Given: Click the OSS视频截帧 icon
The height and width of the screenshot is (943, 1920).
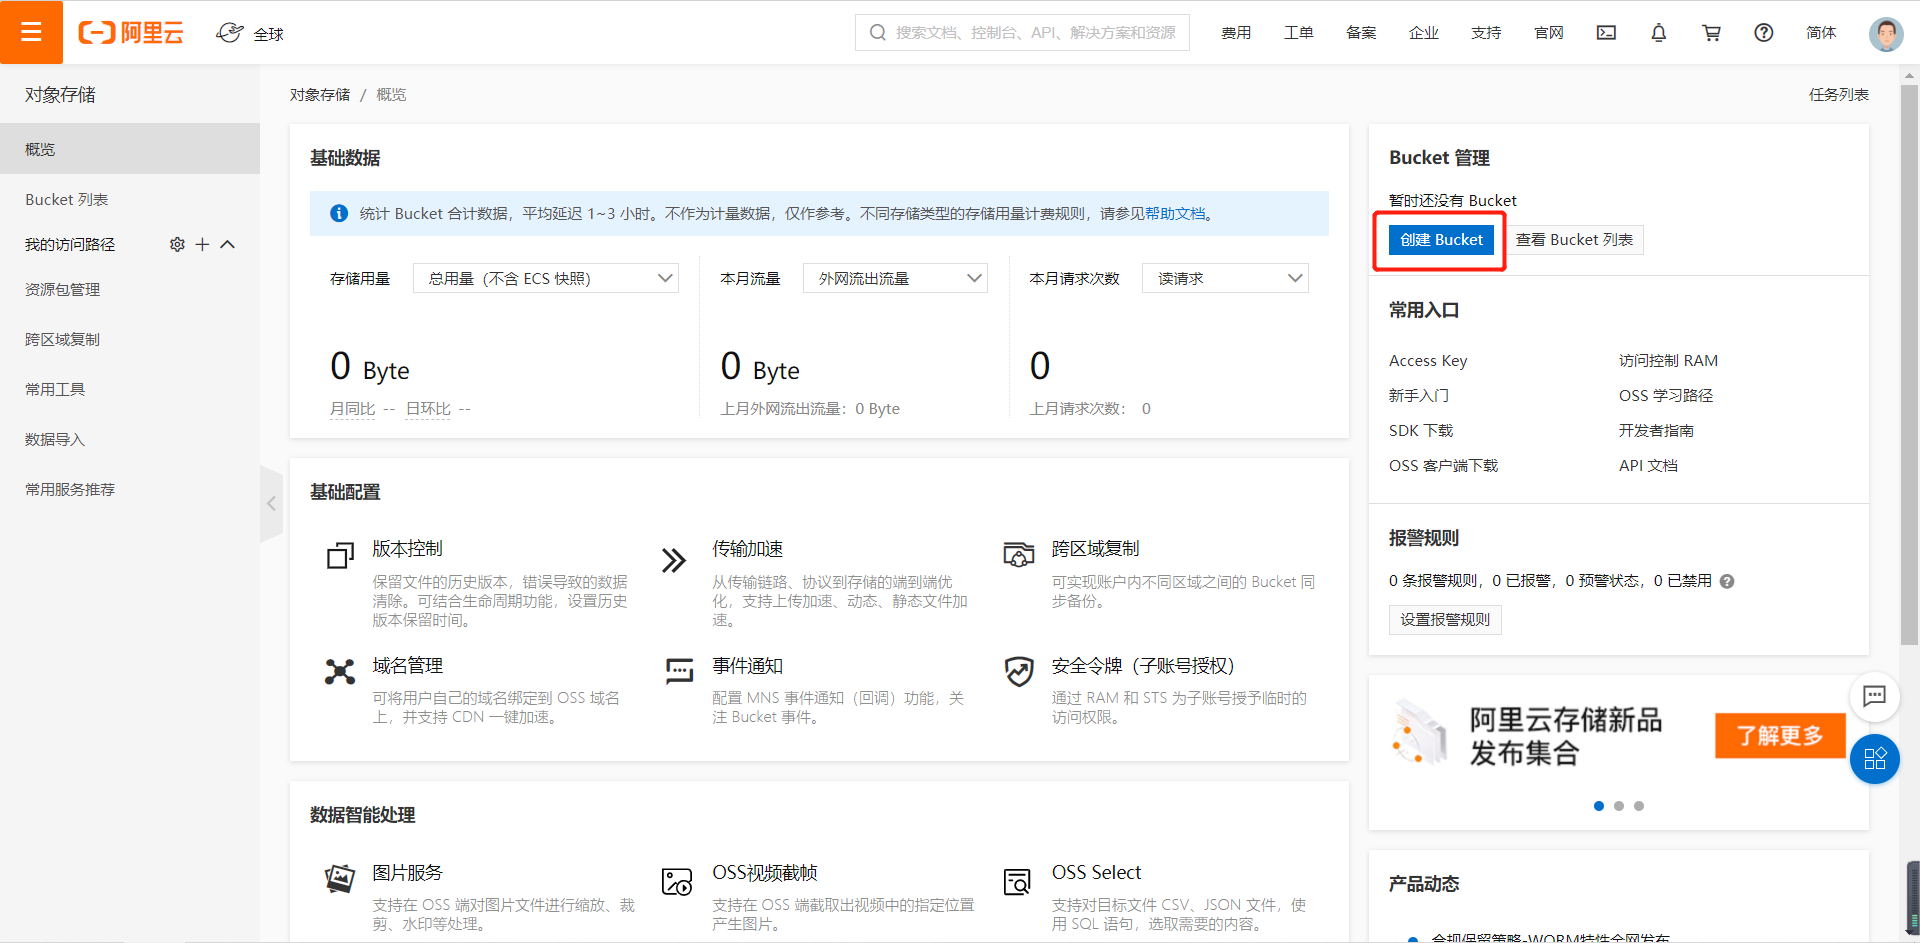Looking at the screenshot, I should 677,882.
